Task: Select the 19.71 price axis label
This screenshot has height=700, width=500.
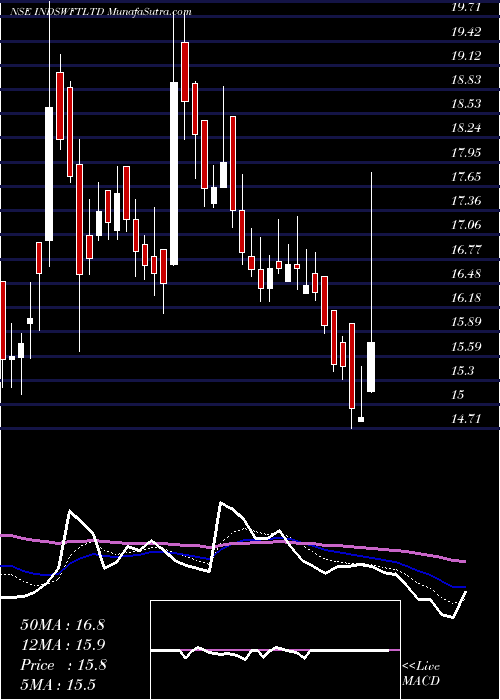Action: pyautogui.click(x=466, y=8)
